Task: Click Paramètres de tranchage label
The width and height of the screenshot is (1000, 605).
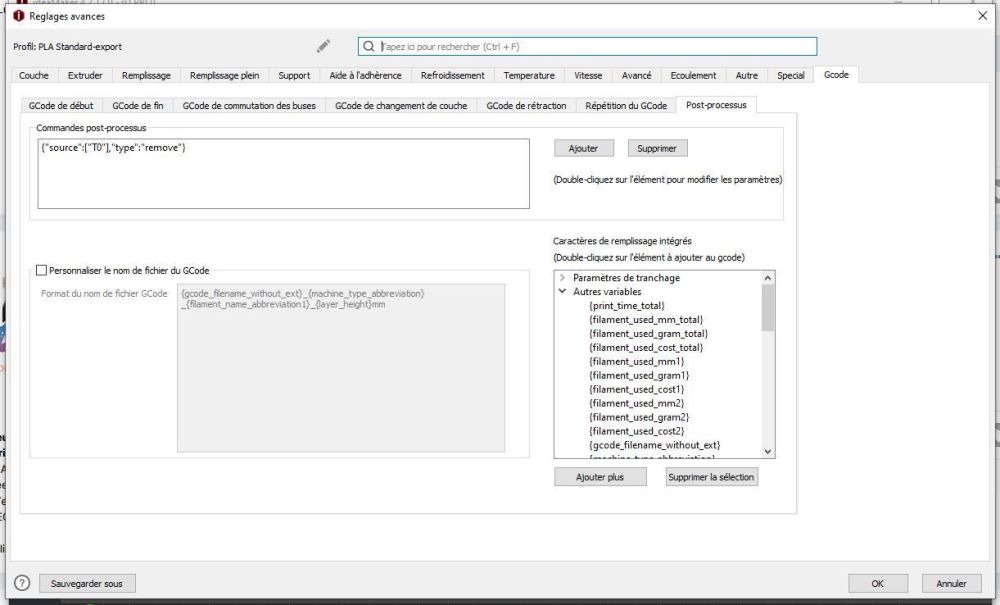Action: (626, 277)
